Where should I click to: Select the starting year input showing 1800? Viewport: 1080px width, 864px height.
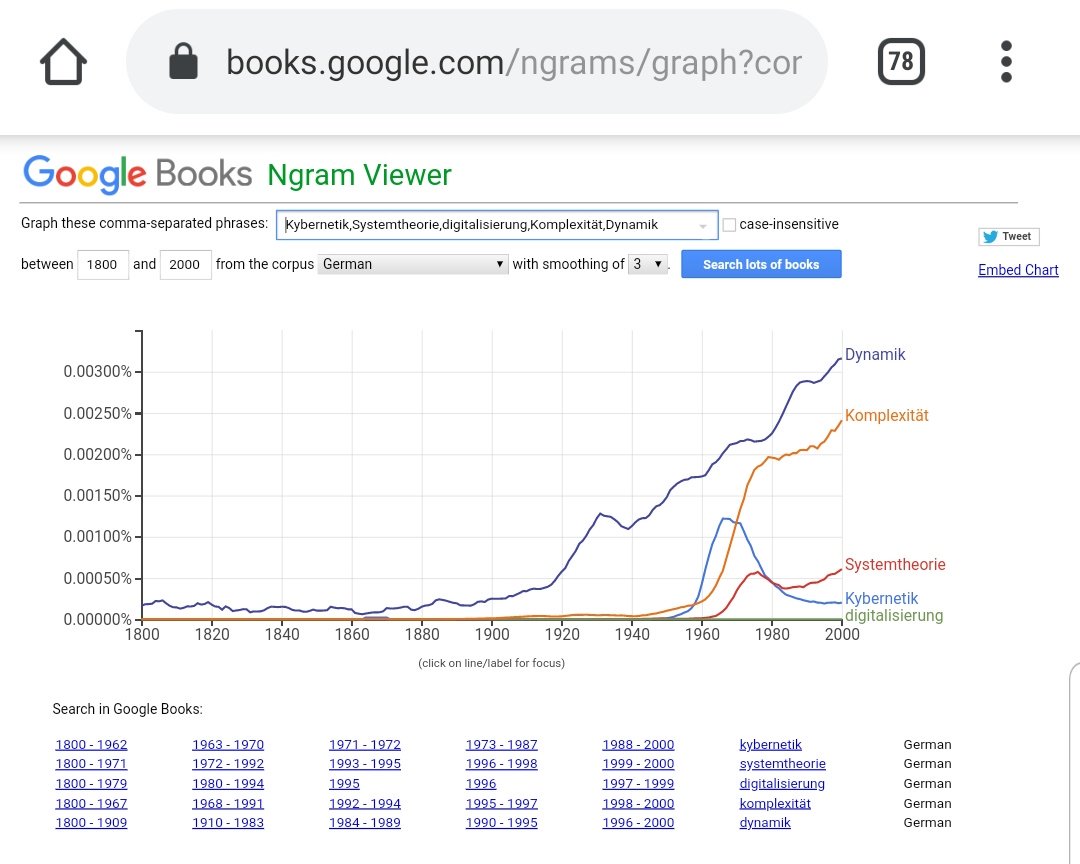pyautogui.click(x=103, y=264)
